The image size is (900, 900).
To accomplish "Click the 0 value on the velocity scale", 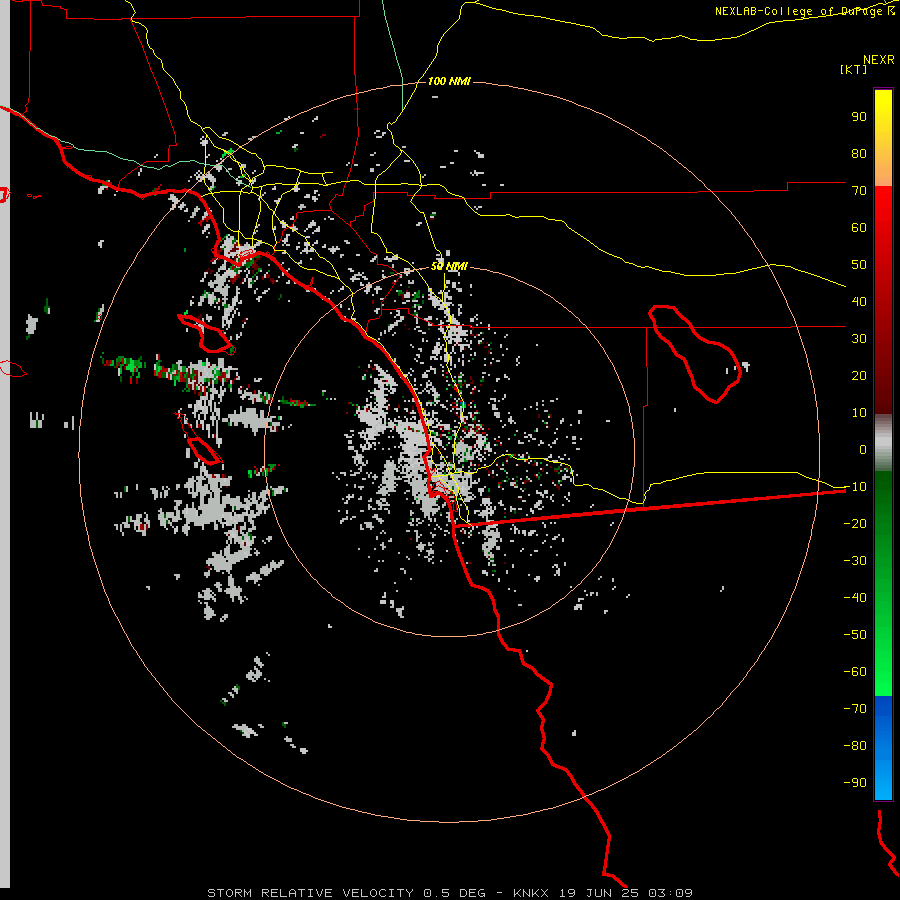I will point(863,449).
